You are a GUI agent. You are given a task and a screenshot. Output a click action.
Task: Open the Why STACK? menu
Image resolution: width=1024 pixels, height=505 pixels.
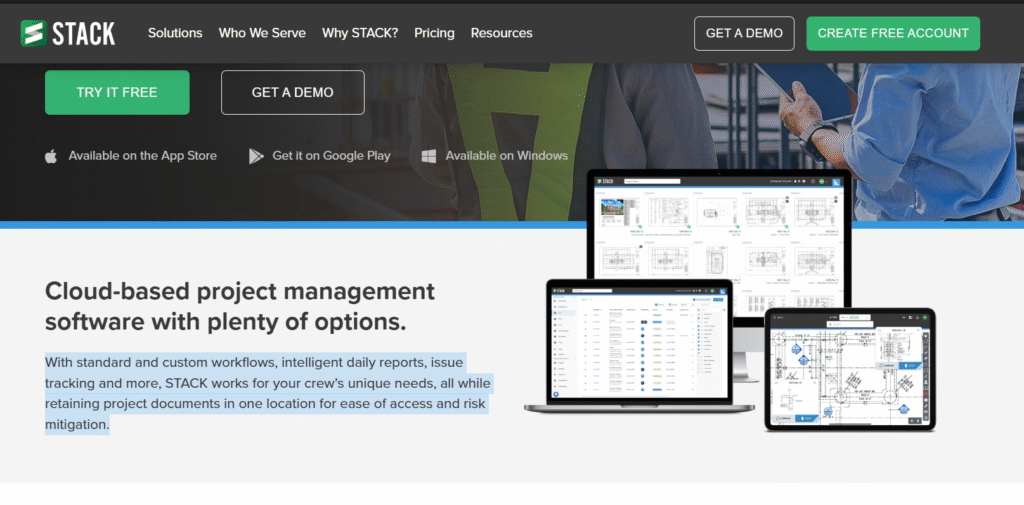click(360, 33)
